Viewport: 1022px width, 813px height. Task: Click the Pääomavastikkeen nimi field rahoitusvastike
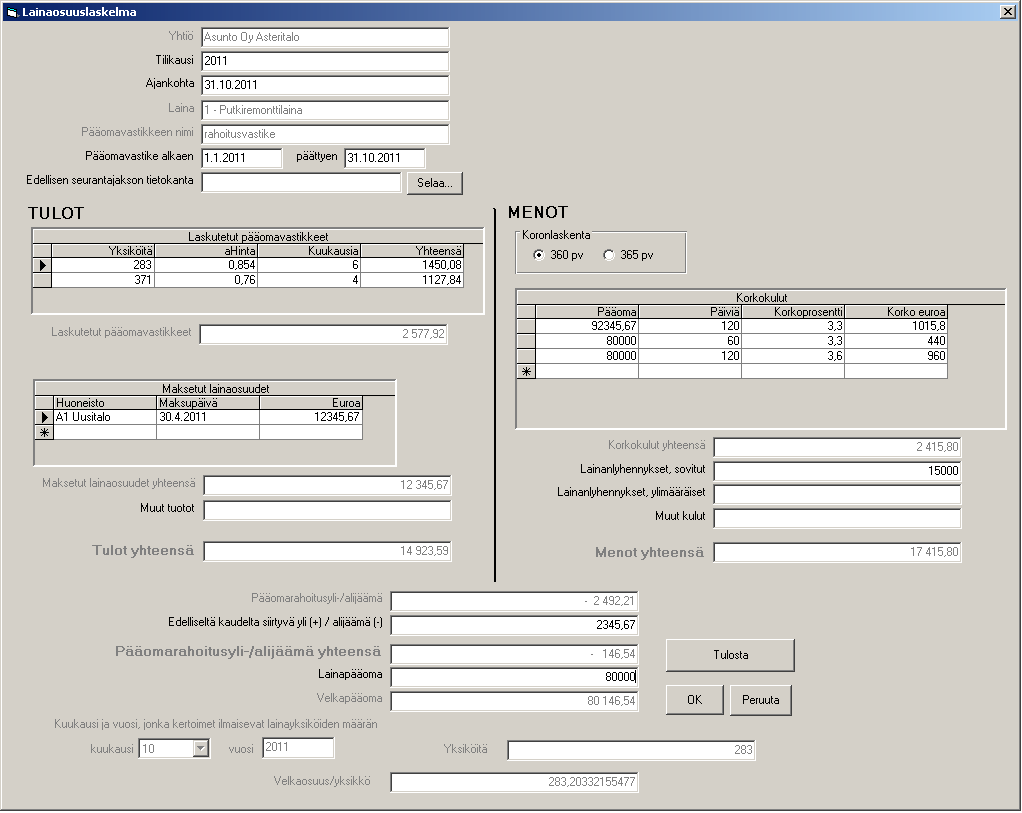[325, 134]
